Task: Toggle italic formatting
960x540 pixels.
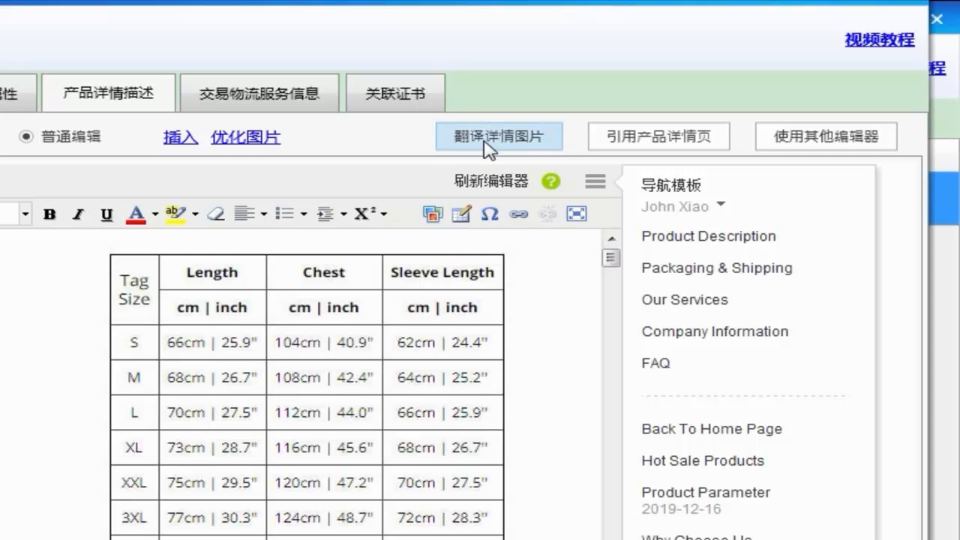Action: click(78, 214)
